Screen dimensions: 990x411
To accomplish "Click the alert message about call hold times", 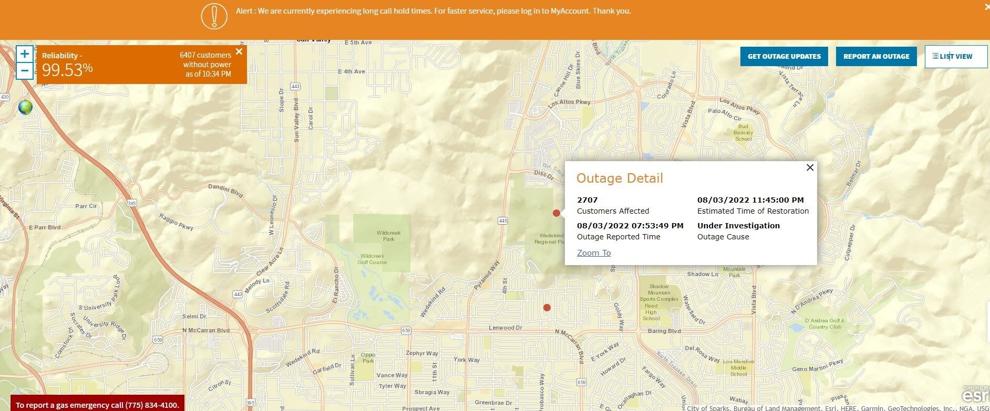I will [433, 11].
